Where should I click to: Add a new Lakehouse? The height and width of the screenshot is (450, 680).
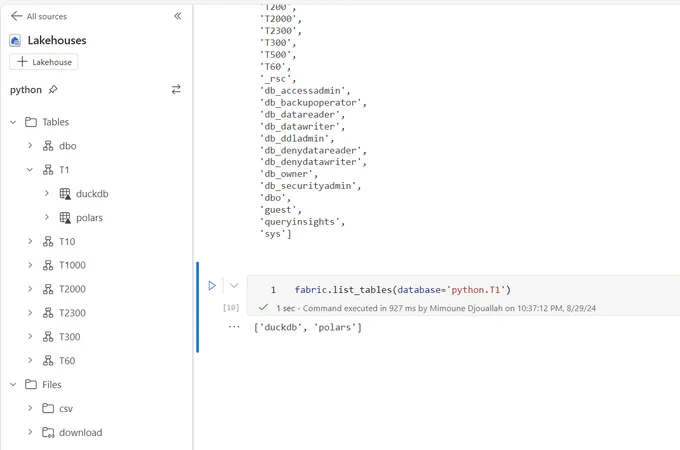pos(44,62)
